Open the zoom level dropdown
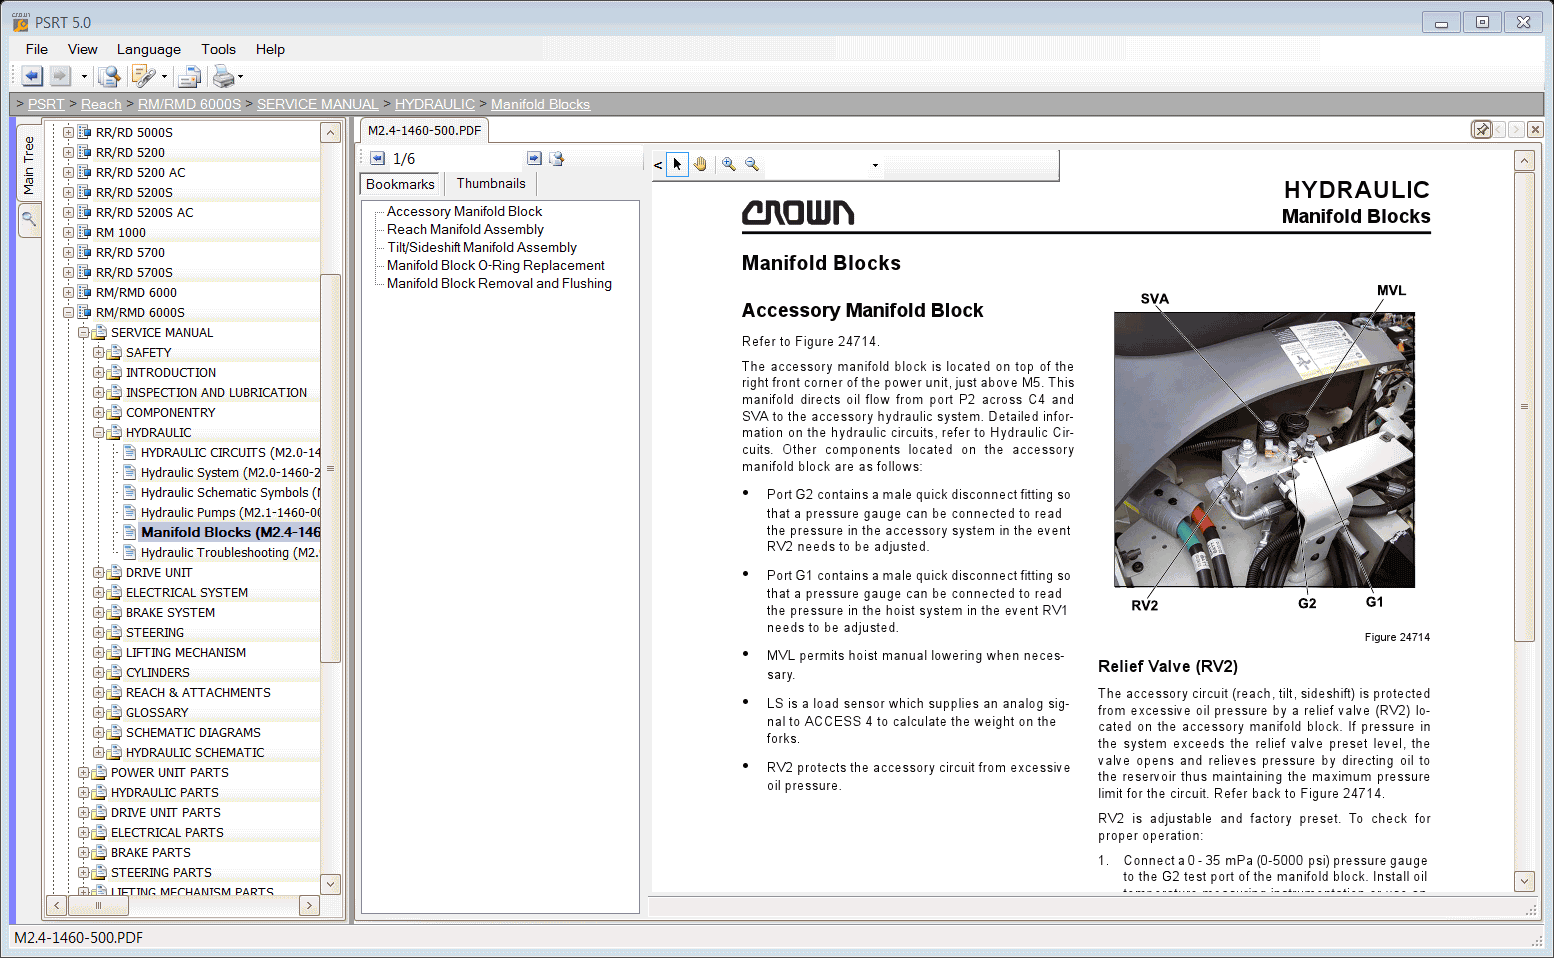 click(875, 165)
